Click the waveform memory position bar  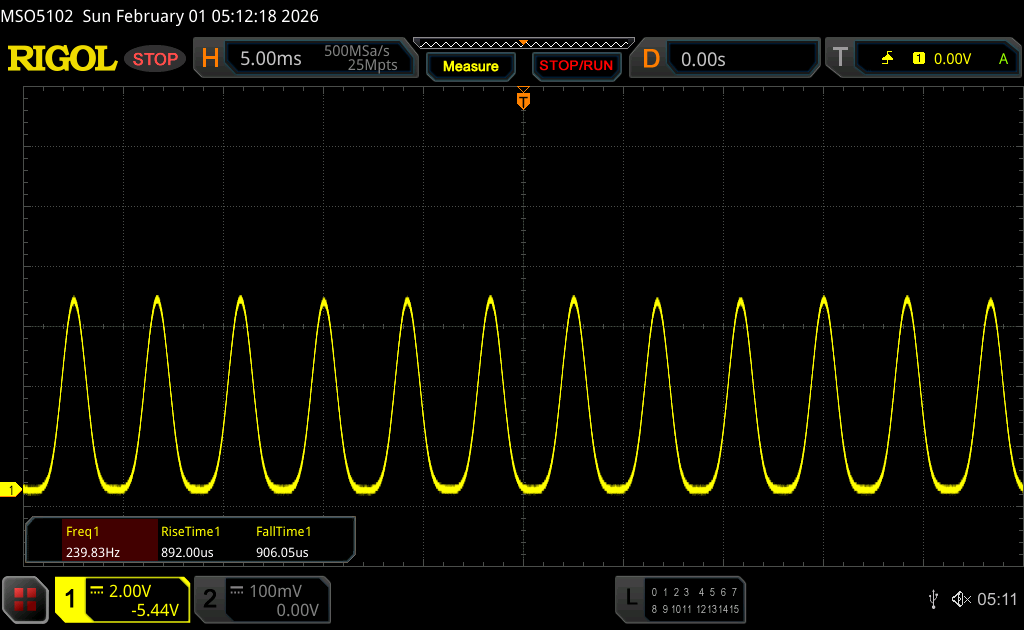[522, 44]
